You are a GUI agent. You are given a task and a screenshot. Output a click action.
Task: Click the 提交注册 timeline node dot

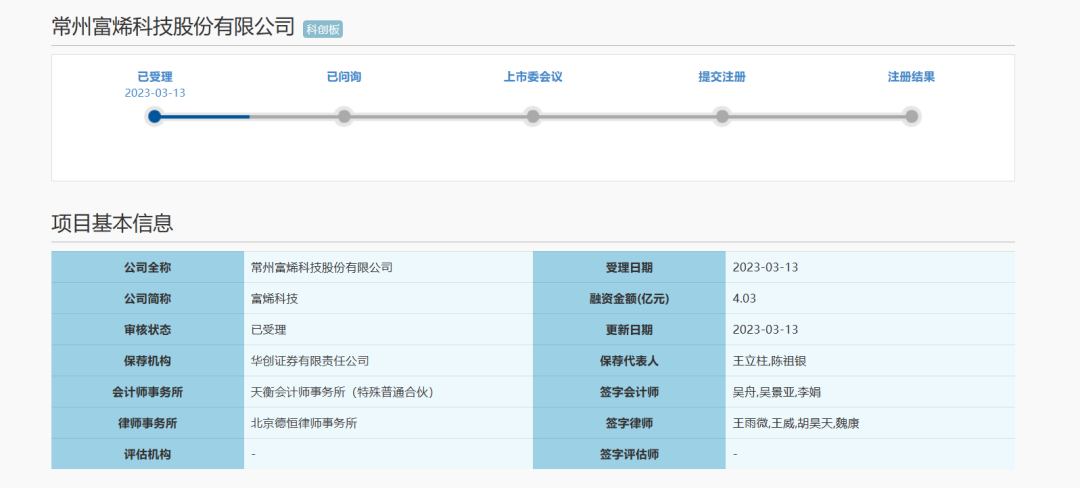point(722,116)
